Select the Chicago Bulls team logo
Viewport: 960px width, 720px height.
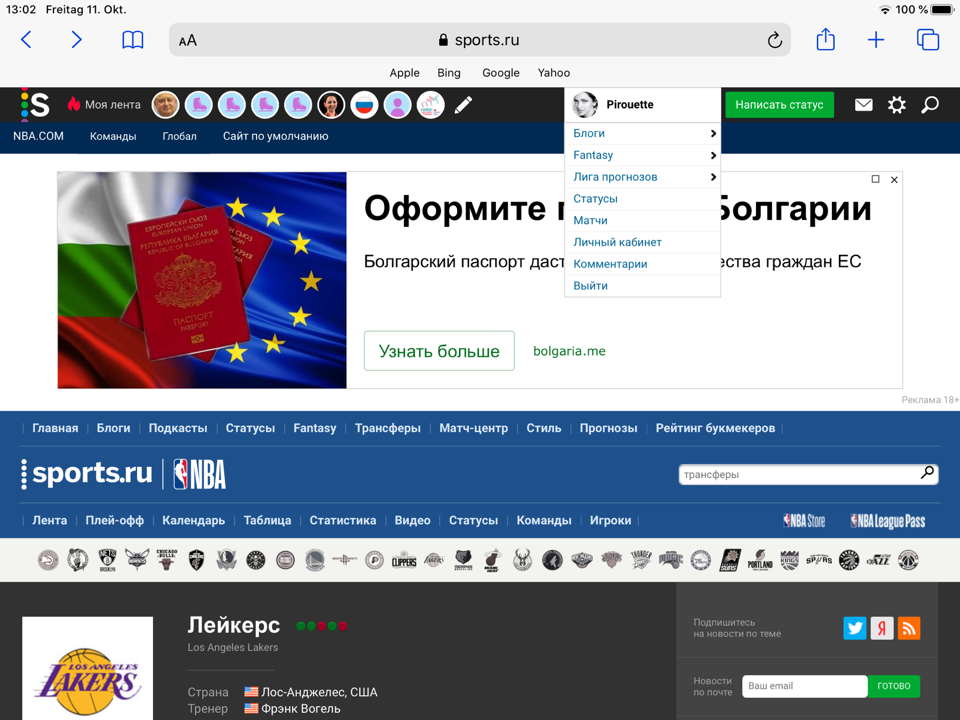pyautogui.click(x=167, y=560)
